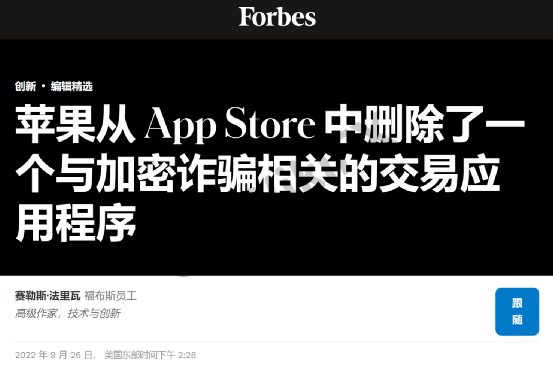Open author 赛勒斯·法里瓦 profile link
The height and width of the screenshot is (378, 553).
click(48, 295)
